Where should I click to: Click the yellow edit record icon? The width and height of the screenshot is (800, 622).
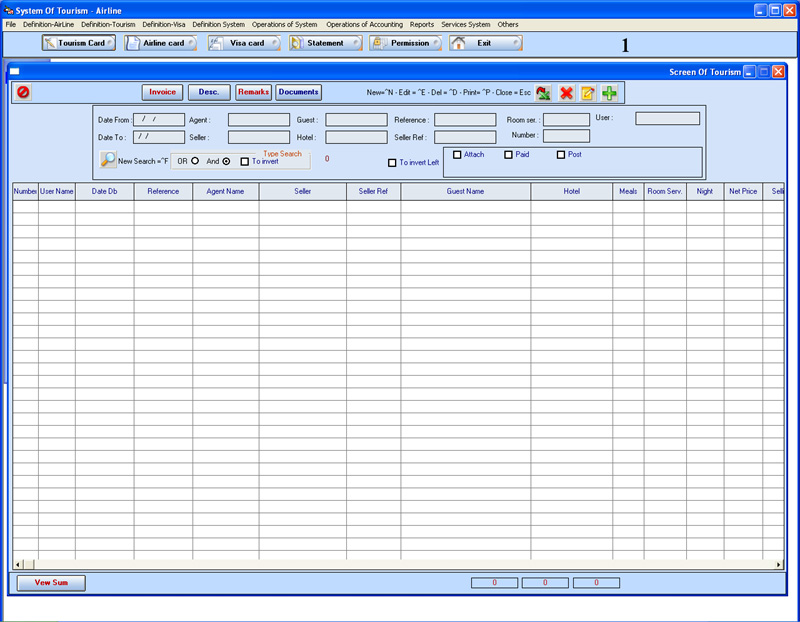click(588, 93)
